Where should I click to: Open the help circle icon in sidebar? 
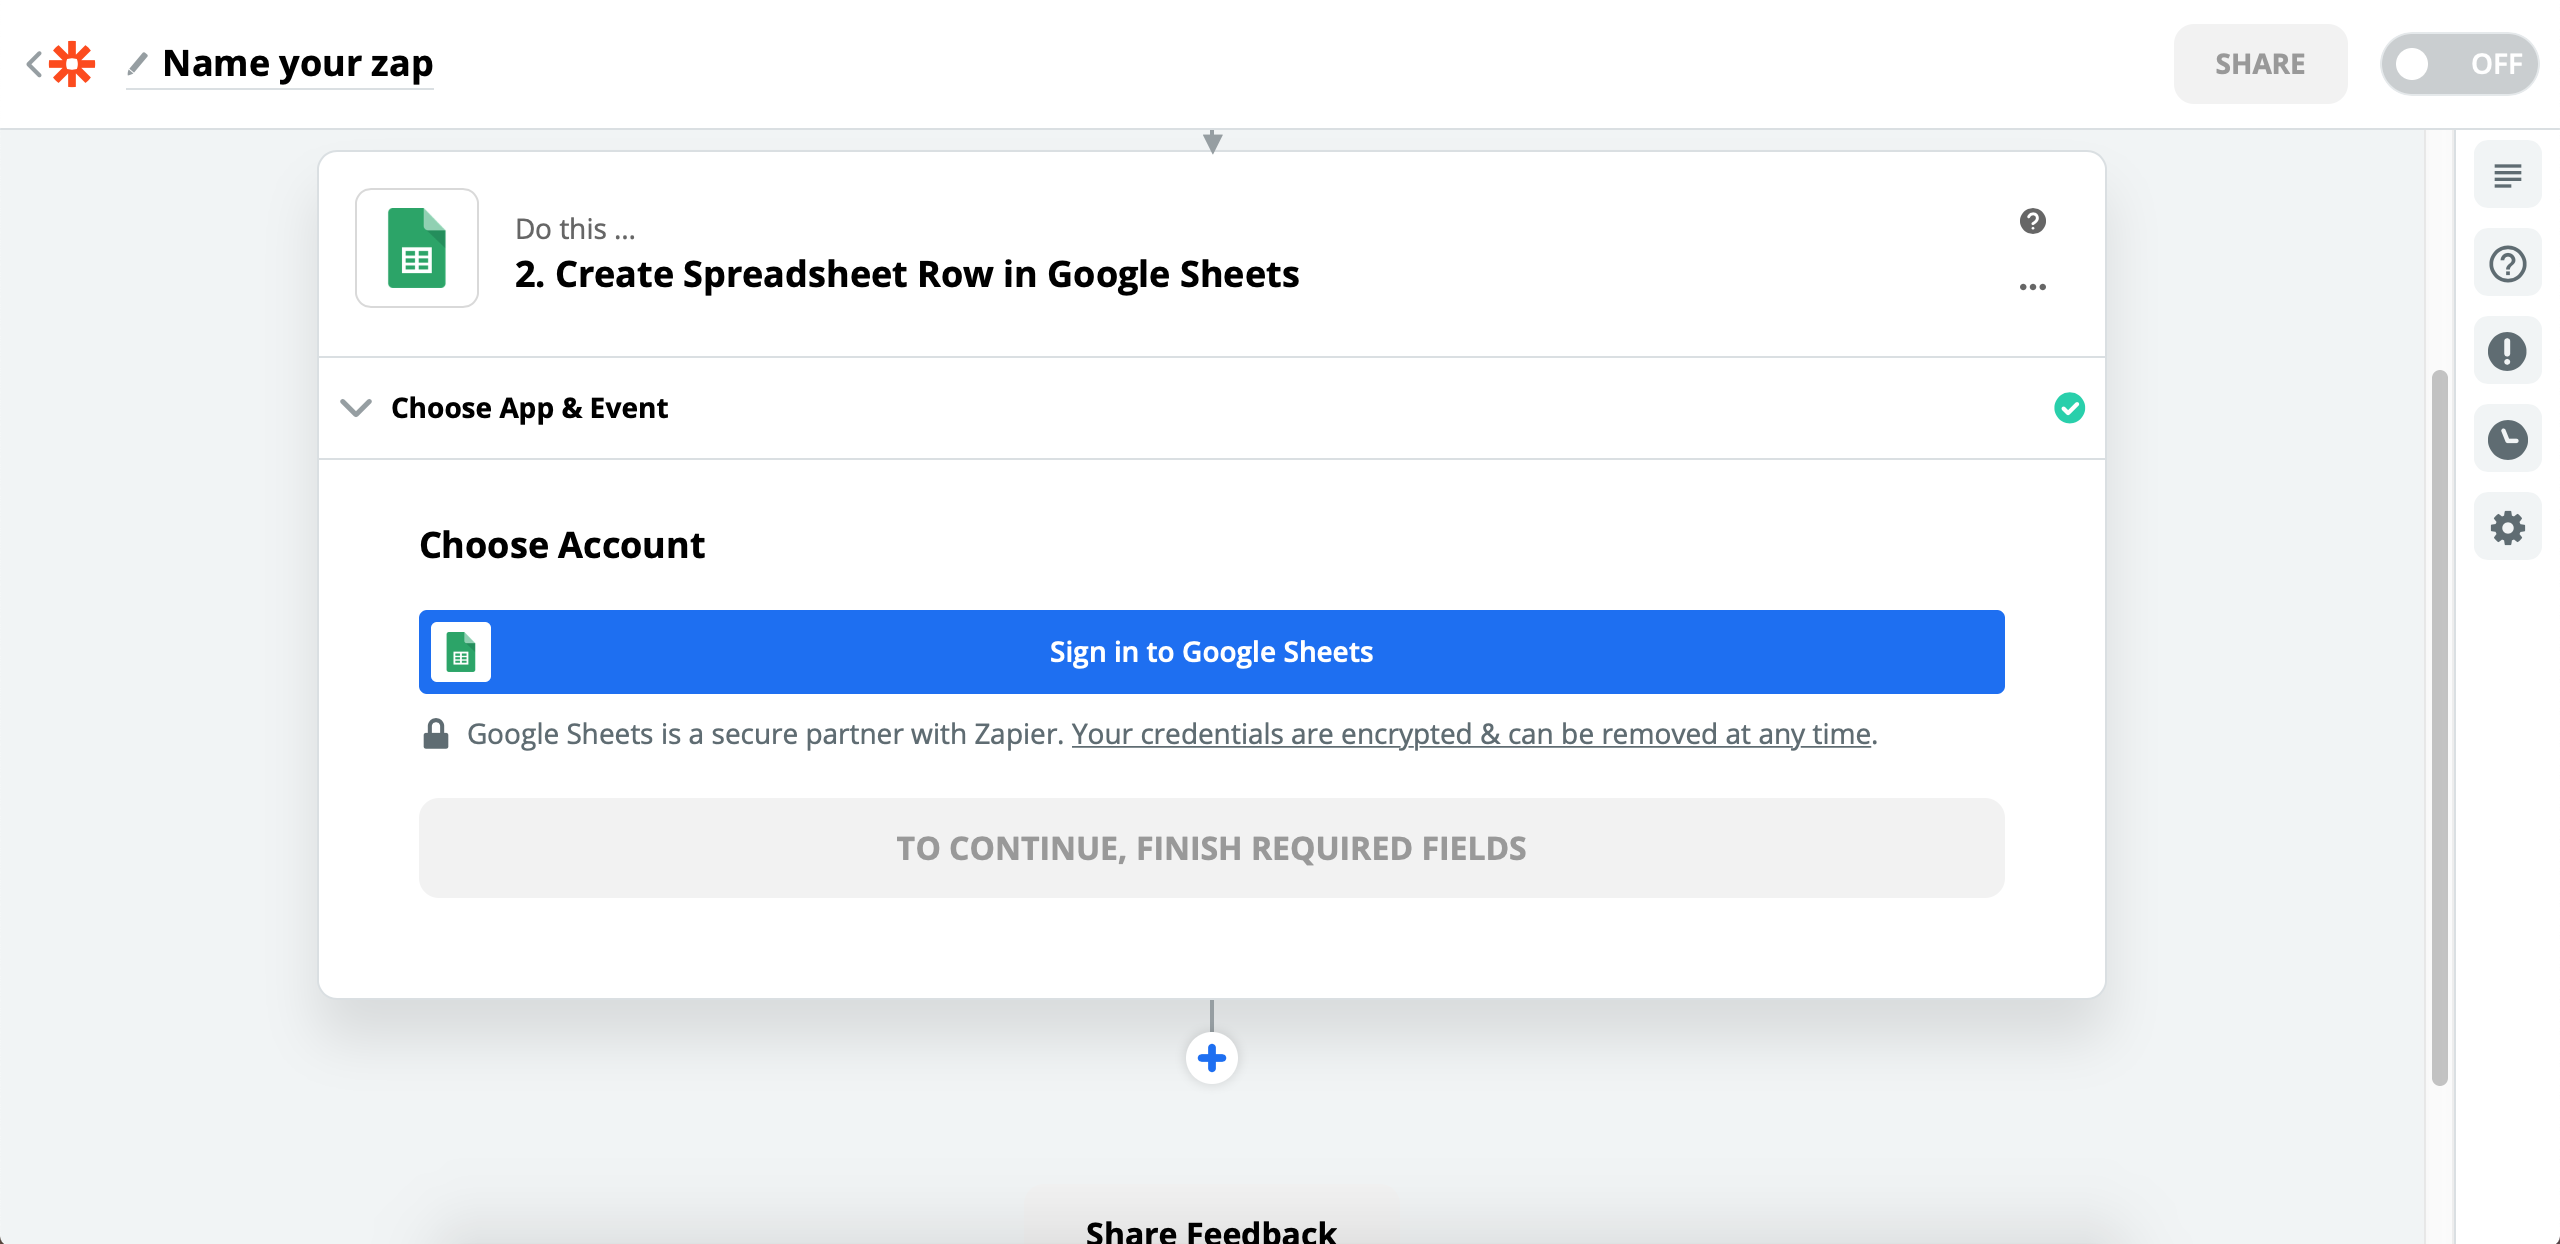point(2507,264)
